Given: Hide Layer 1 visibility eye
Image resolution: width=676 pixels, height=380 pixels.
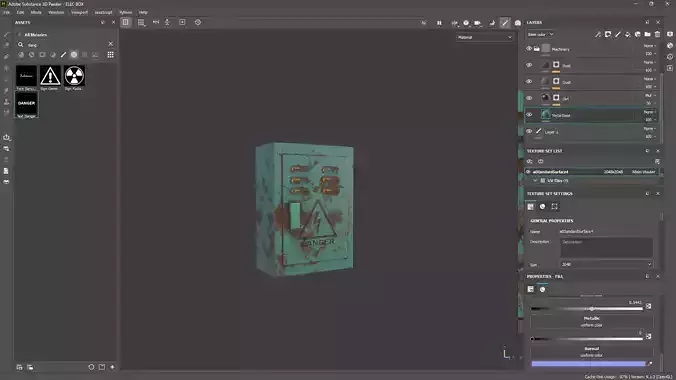Looking at the screenshot, I should click(x=529, y=131).
